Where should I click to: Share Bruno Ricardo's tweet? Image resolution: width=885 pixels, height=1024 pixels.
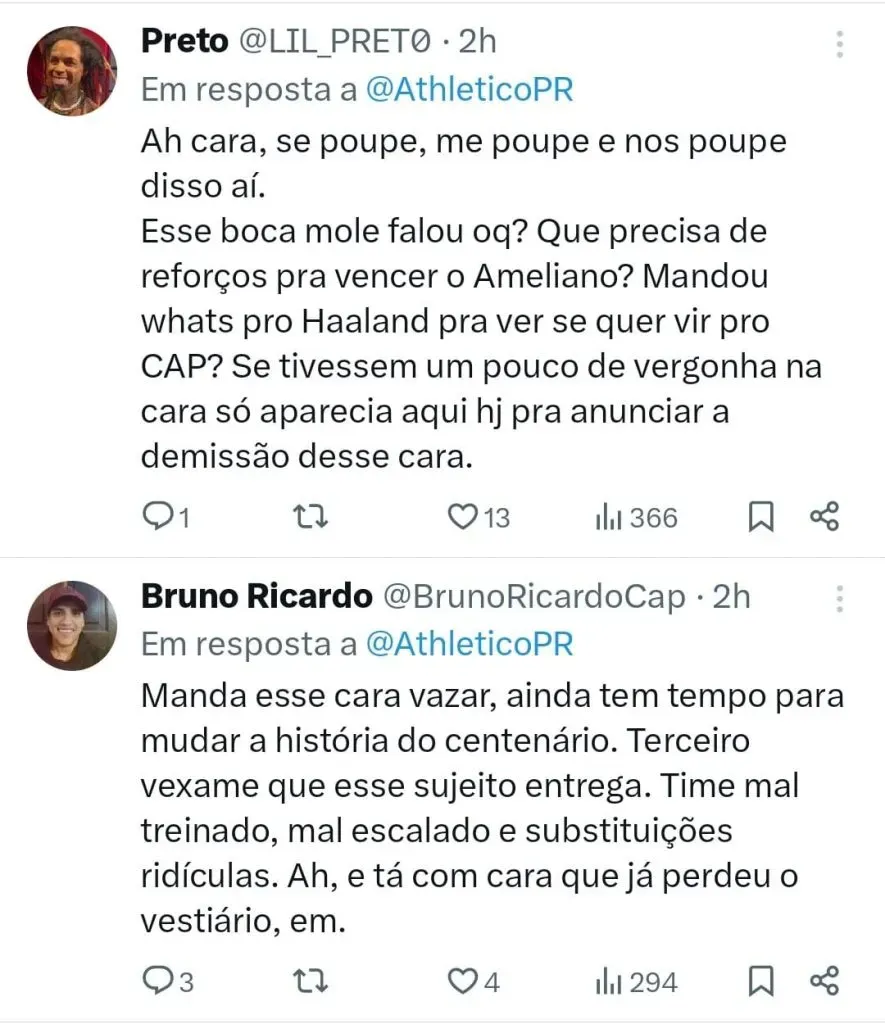[x=824, y=981]
